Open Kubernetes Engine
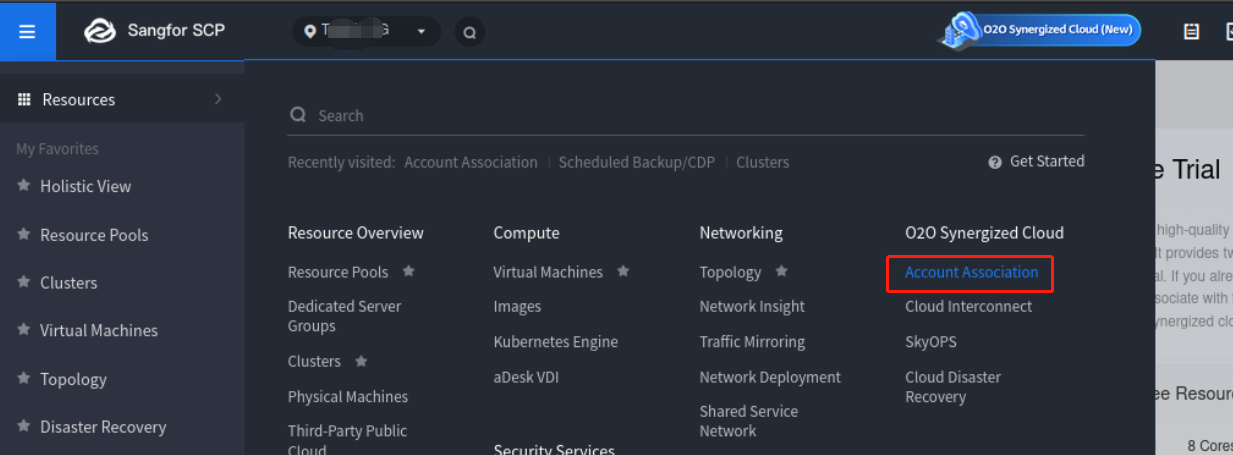This screenshot has height=455, width=1233. 556,342
